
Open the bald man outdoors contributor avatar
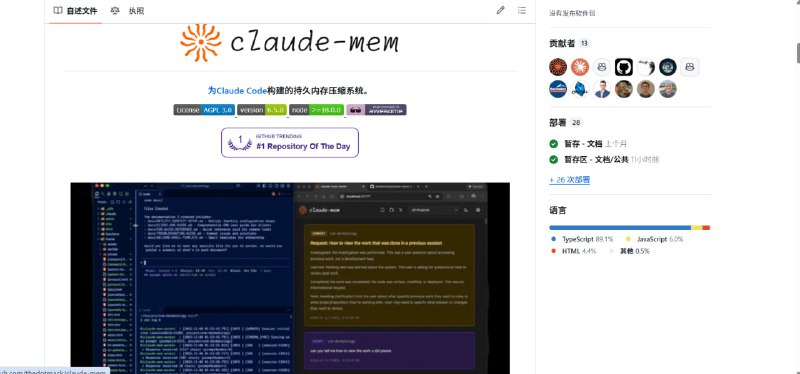click(x=668, y=89)
